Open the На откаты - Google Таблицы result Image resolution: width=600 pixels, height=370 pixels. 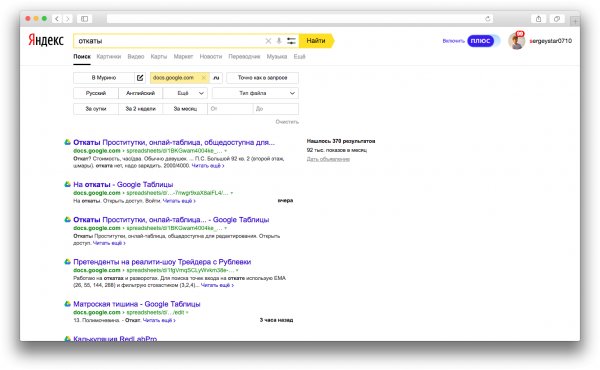coord(123,184)
